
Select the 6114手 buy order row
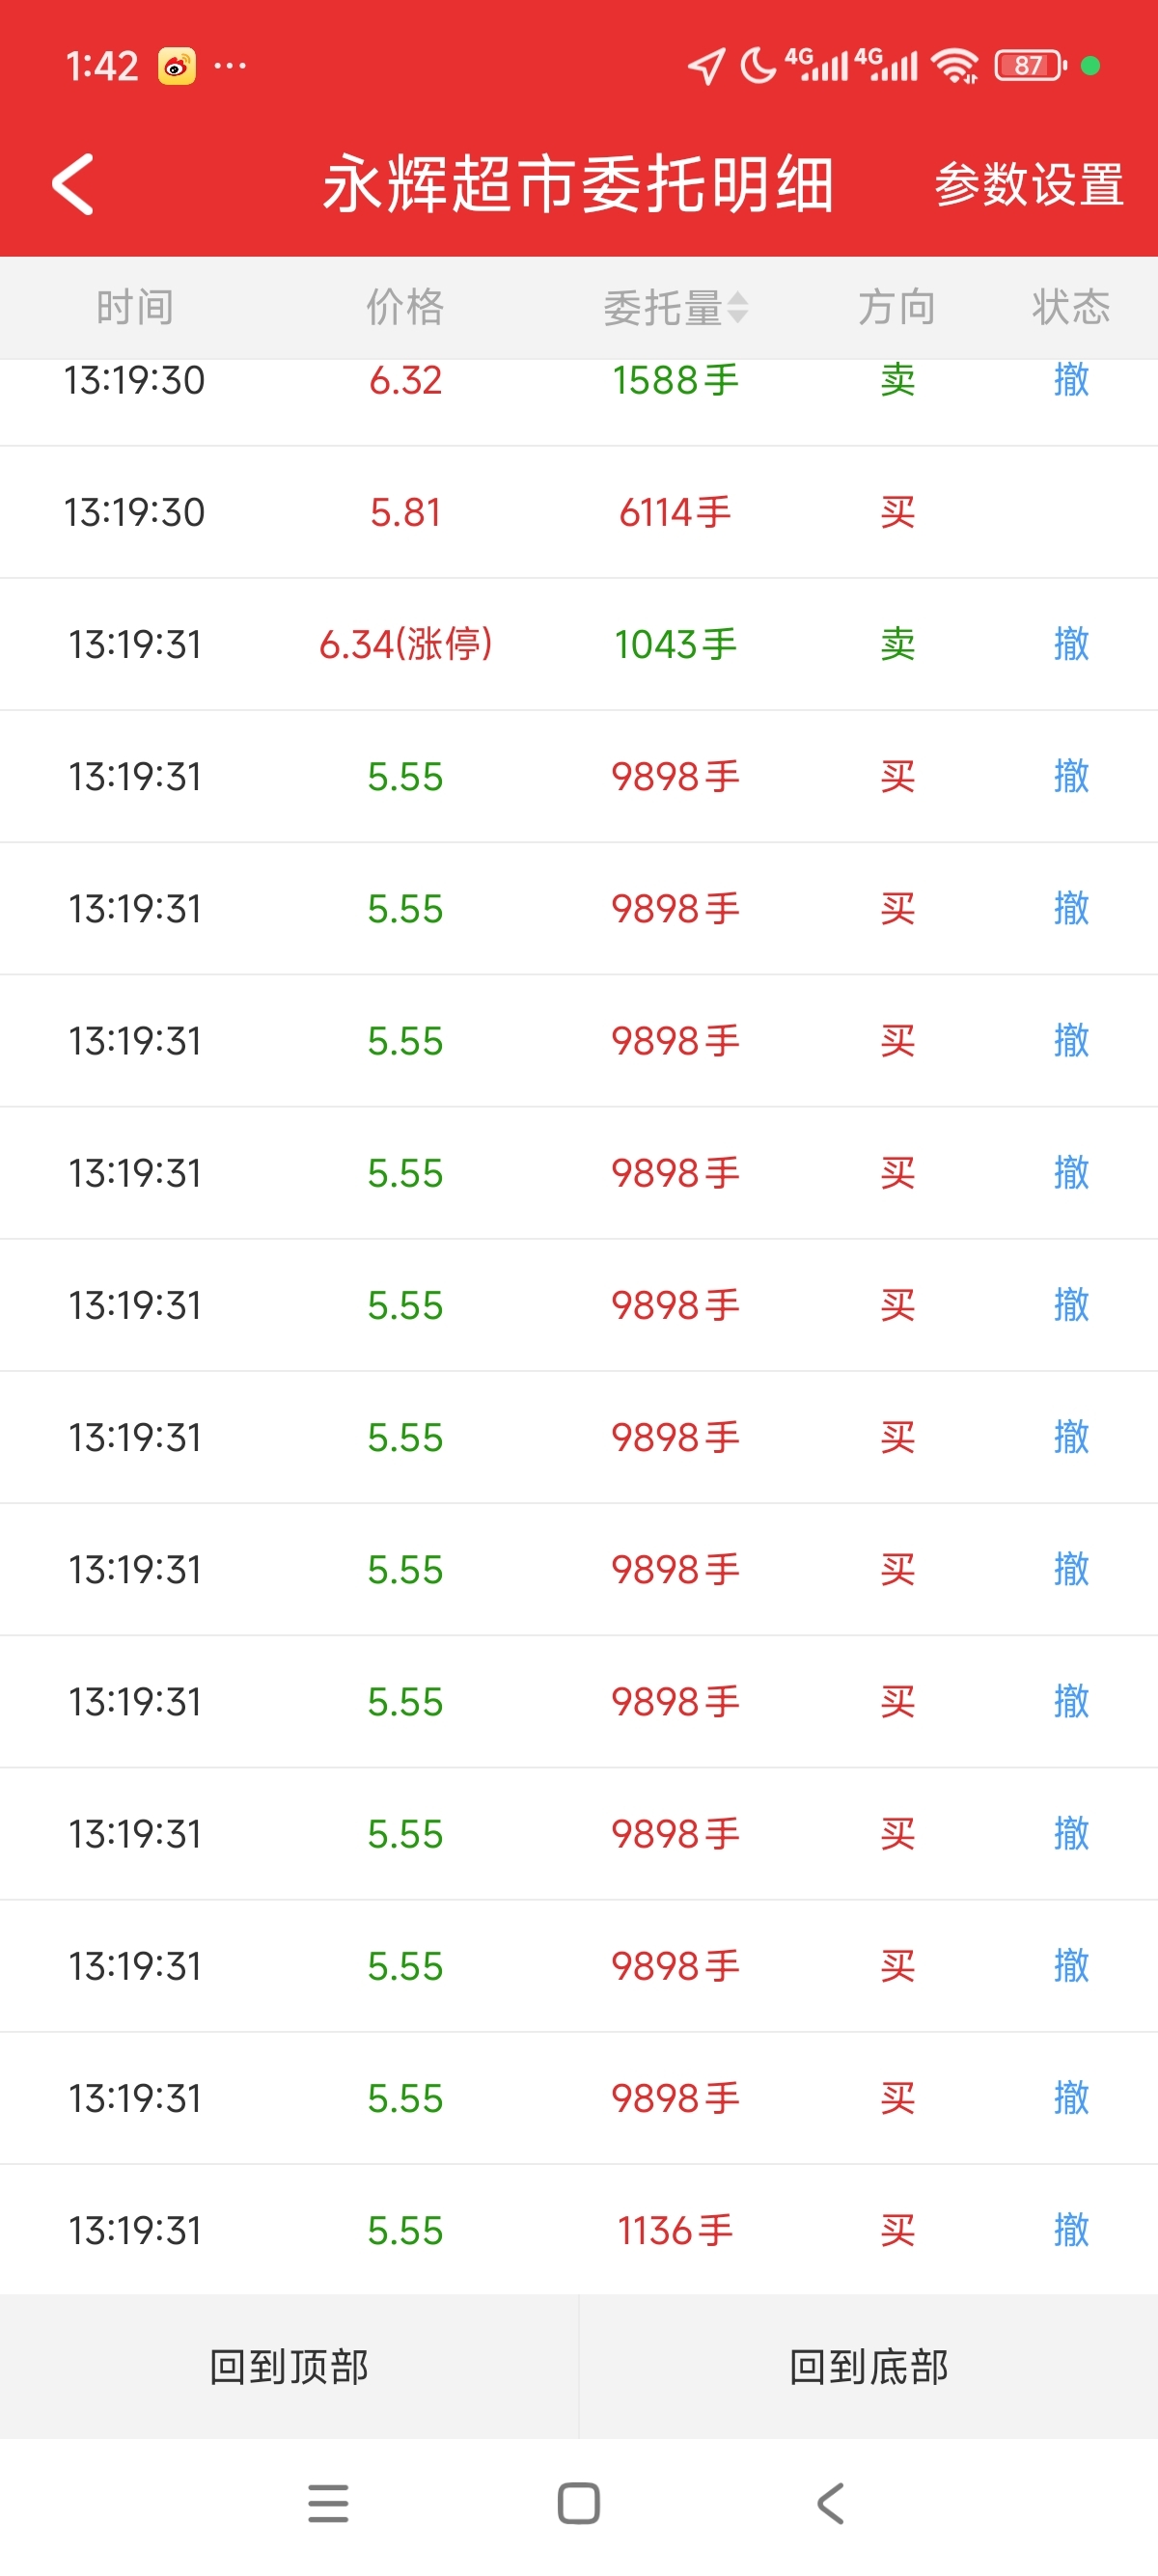[578, 512]
